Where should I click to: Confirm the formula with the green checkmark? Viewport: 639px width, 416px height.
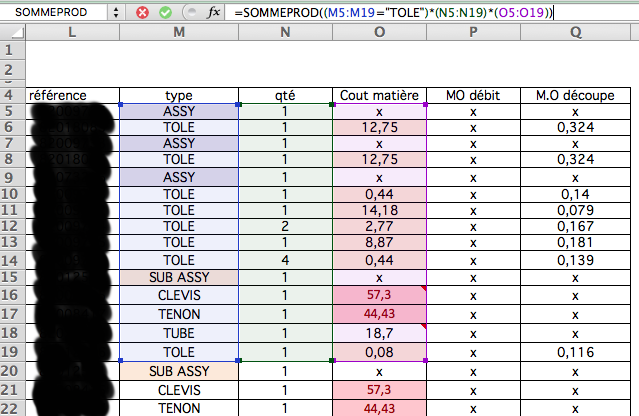(x=165, y=13)
